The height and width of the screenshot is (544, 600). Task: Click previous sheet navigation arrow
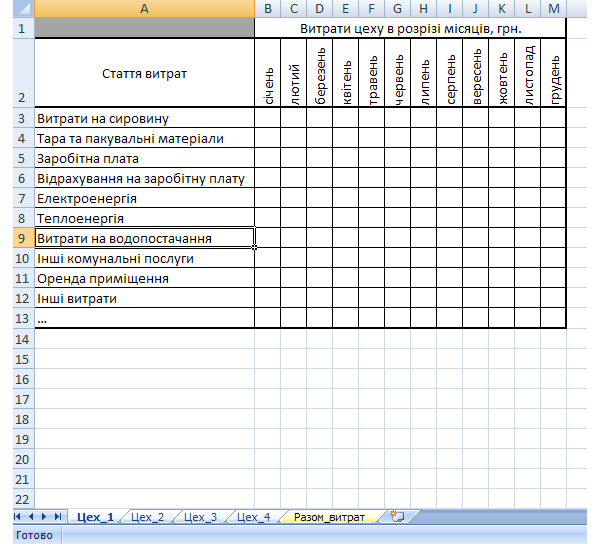[x=31, y=517]
